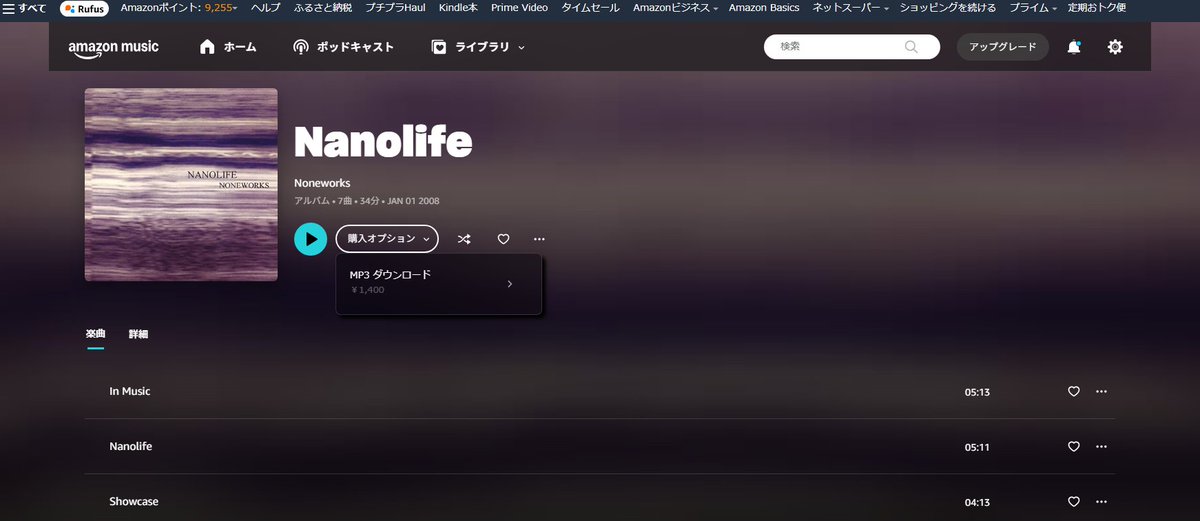Open album more options ellipsis
This screenshot has height=521, width=1200.
[540, 239]
